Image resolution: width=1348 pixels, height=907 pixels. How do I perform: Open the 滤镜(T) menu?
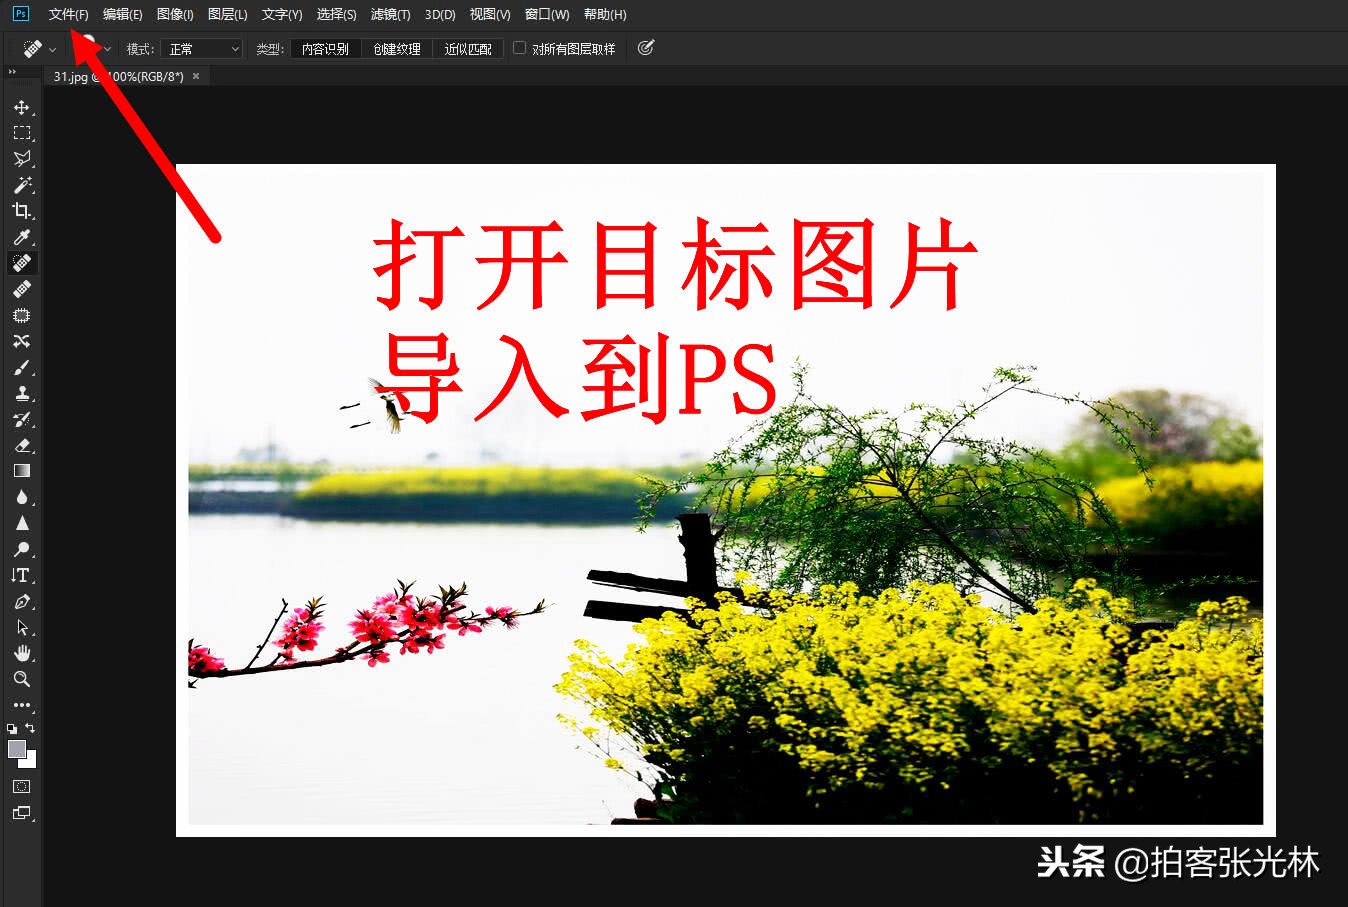click(390, 14)
